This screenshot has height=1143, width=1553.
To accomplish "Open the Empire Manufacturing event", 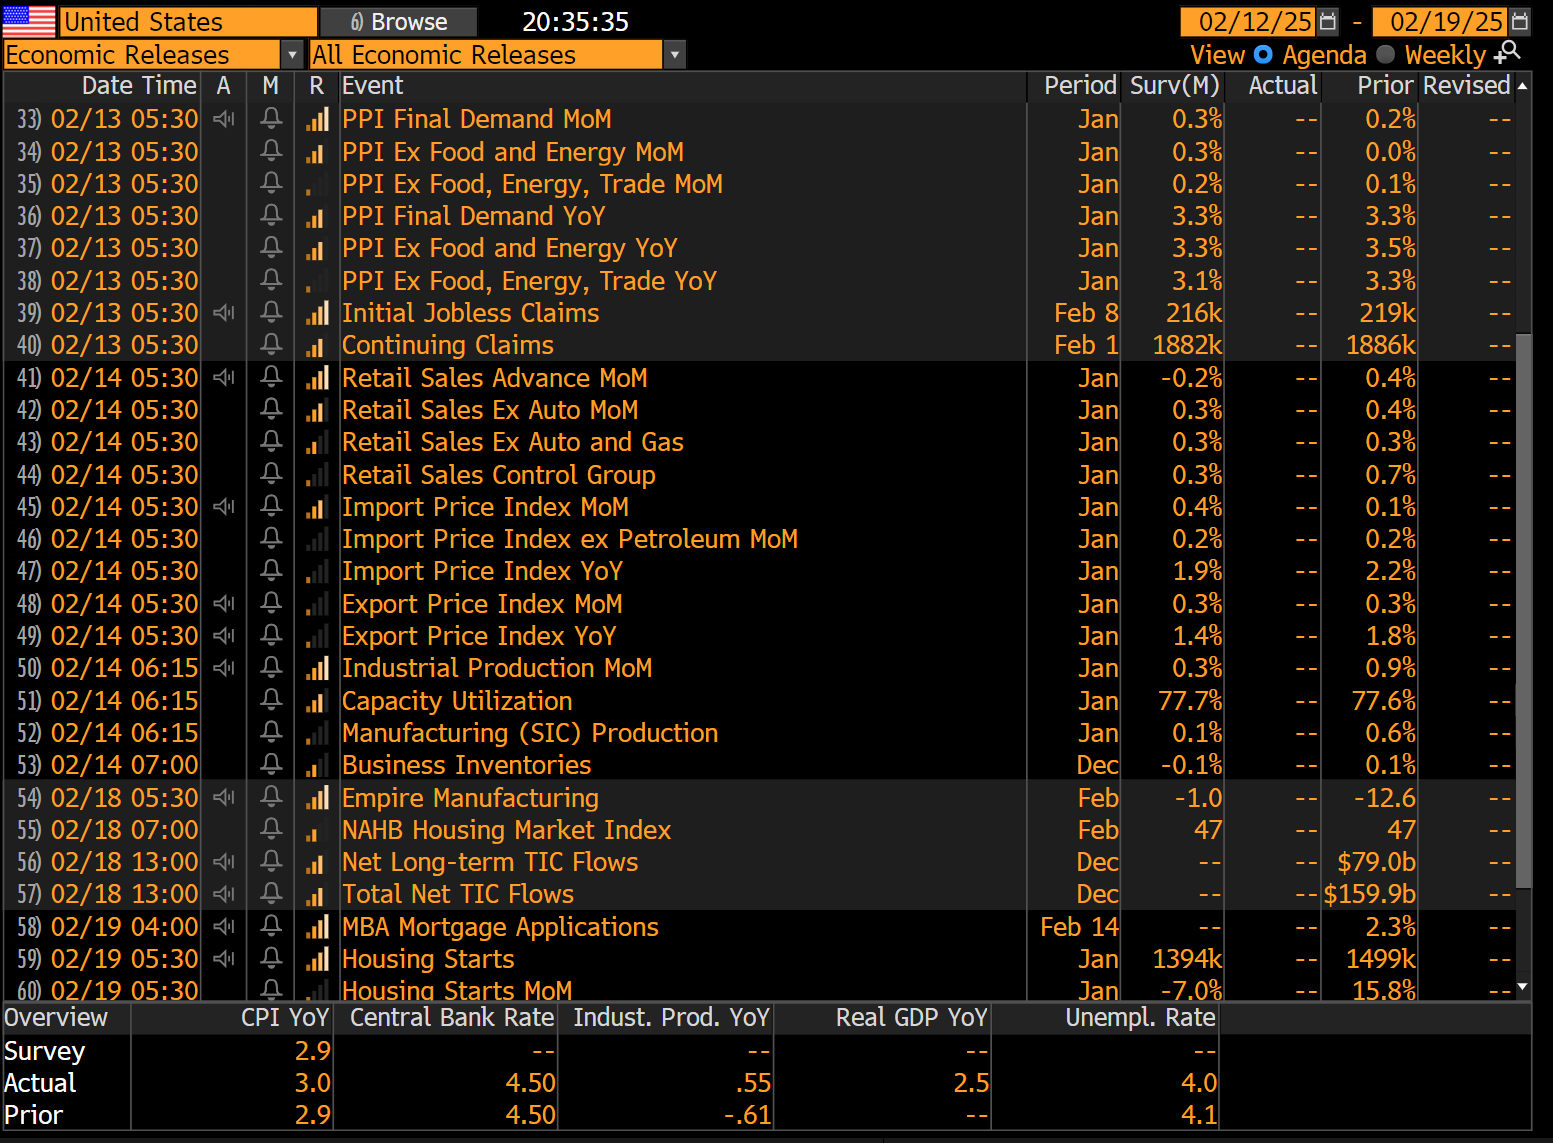I will point(470,798).
